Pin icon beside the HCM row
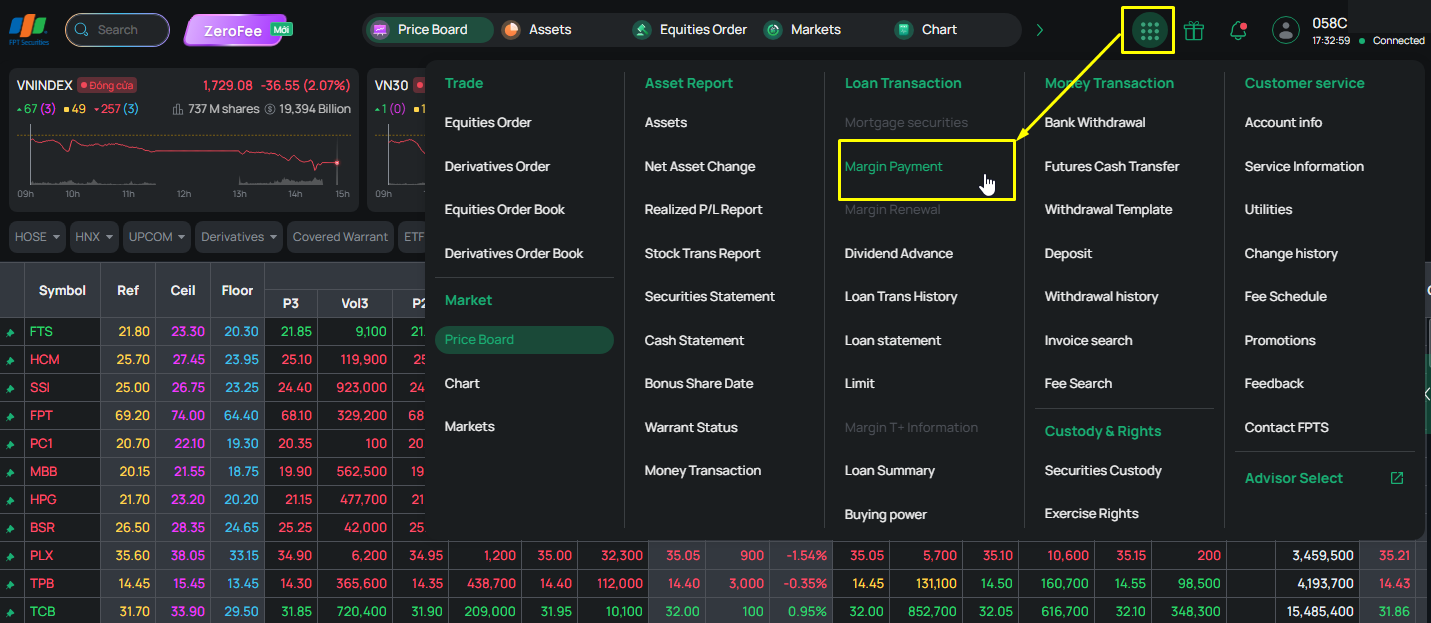Viewport: 1431px width, 623px height. click(11, 360)
